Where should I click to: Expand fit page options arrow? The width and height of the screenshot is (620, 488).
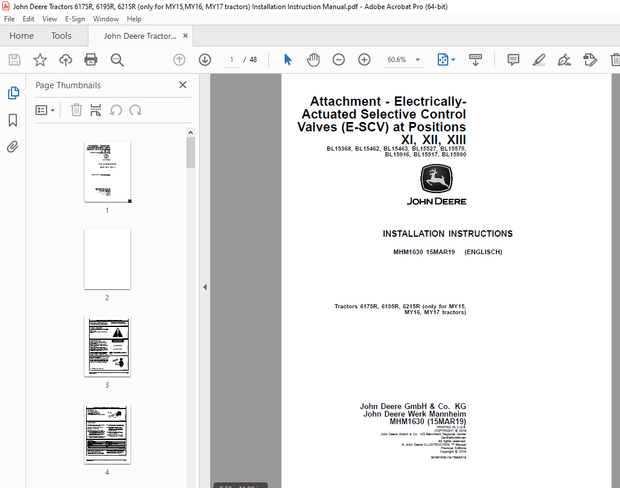coord(453,60)
